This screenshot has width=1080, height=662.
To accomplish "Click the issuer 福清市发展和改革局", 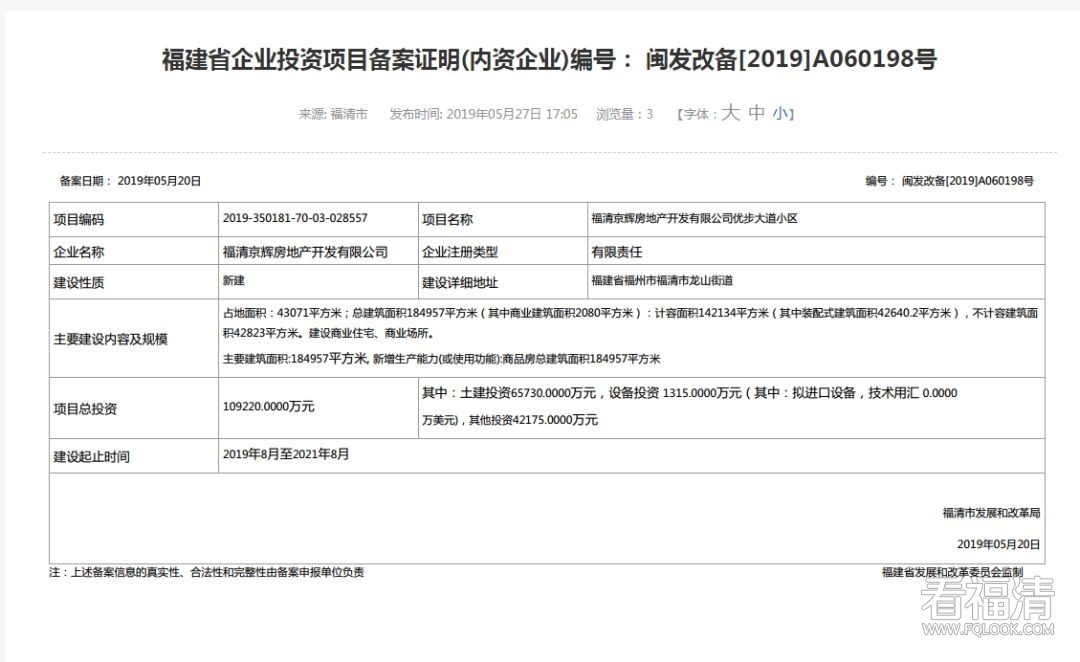I will click(991, 513).
